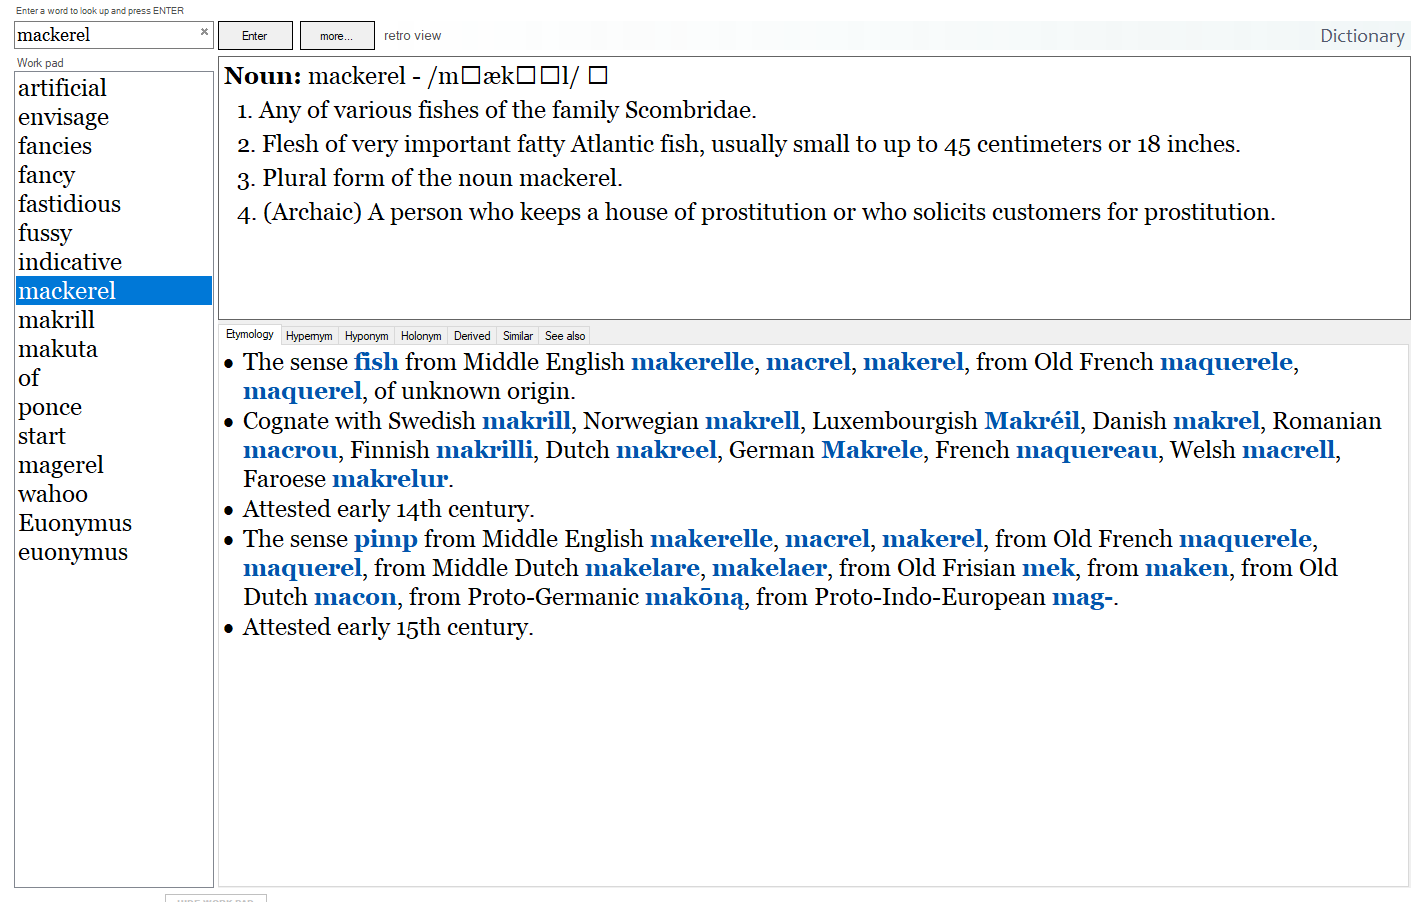Open Finnish 'makrilli' link

click(x=484, y=450)
